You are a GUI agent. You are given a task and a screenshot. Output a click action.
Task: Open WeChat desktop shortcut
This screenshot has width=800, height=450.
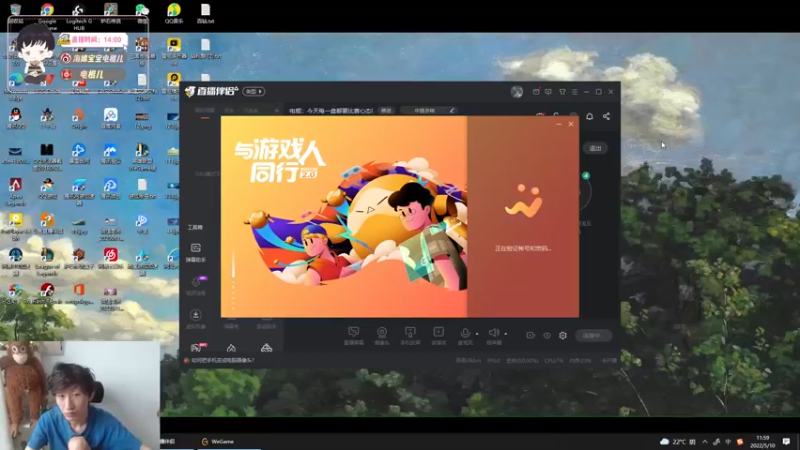[142, 14]
